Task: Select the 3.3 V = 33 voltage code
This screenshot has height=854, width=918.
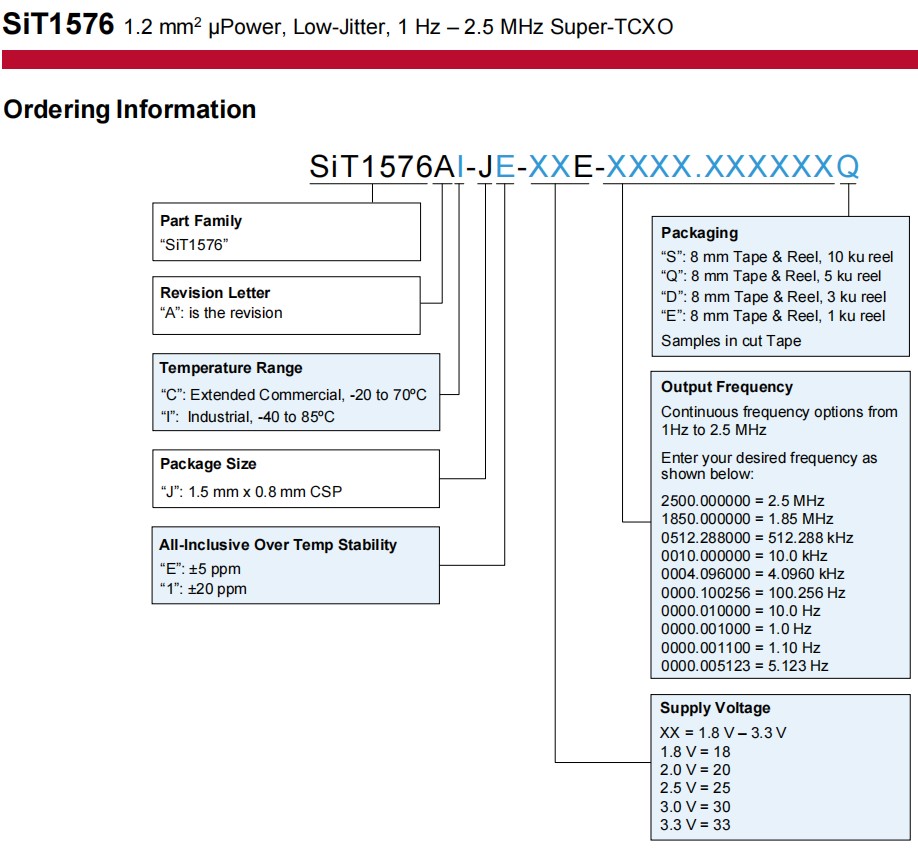Action: 696,826
